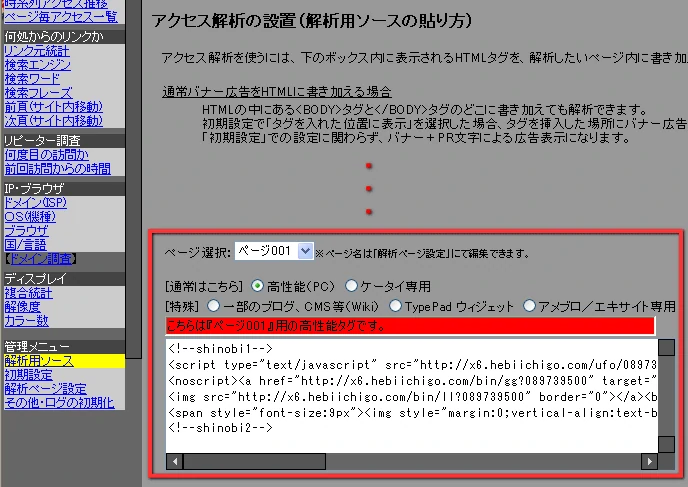This screenshot has height=487, width=688.
Task: Open the ドメイン調査 link
Action: pos(41,259)
